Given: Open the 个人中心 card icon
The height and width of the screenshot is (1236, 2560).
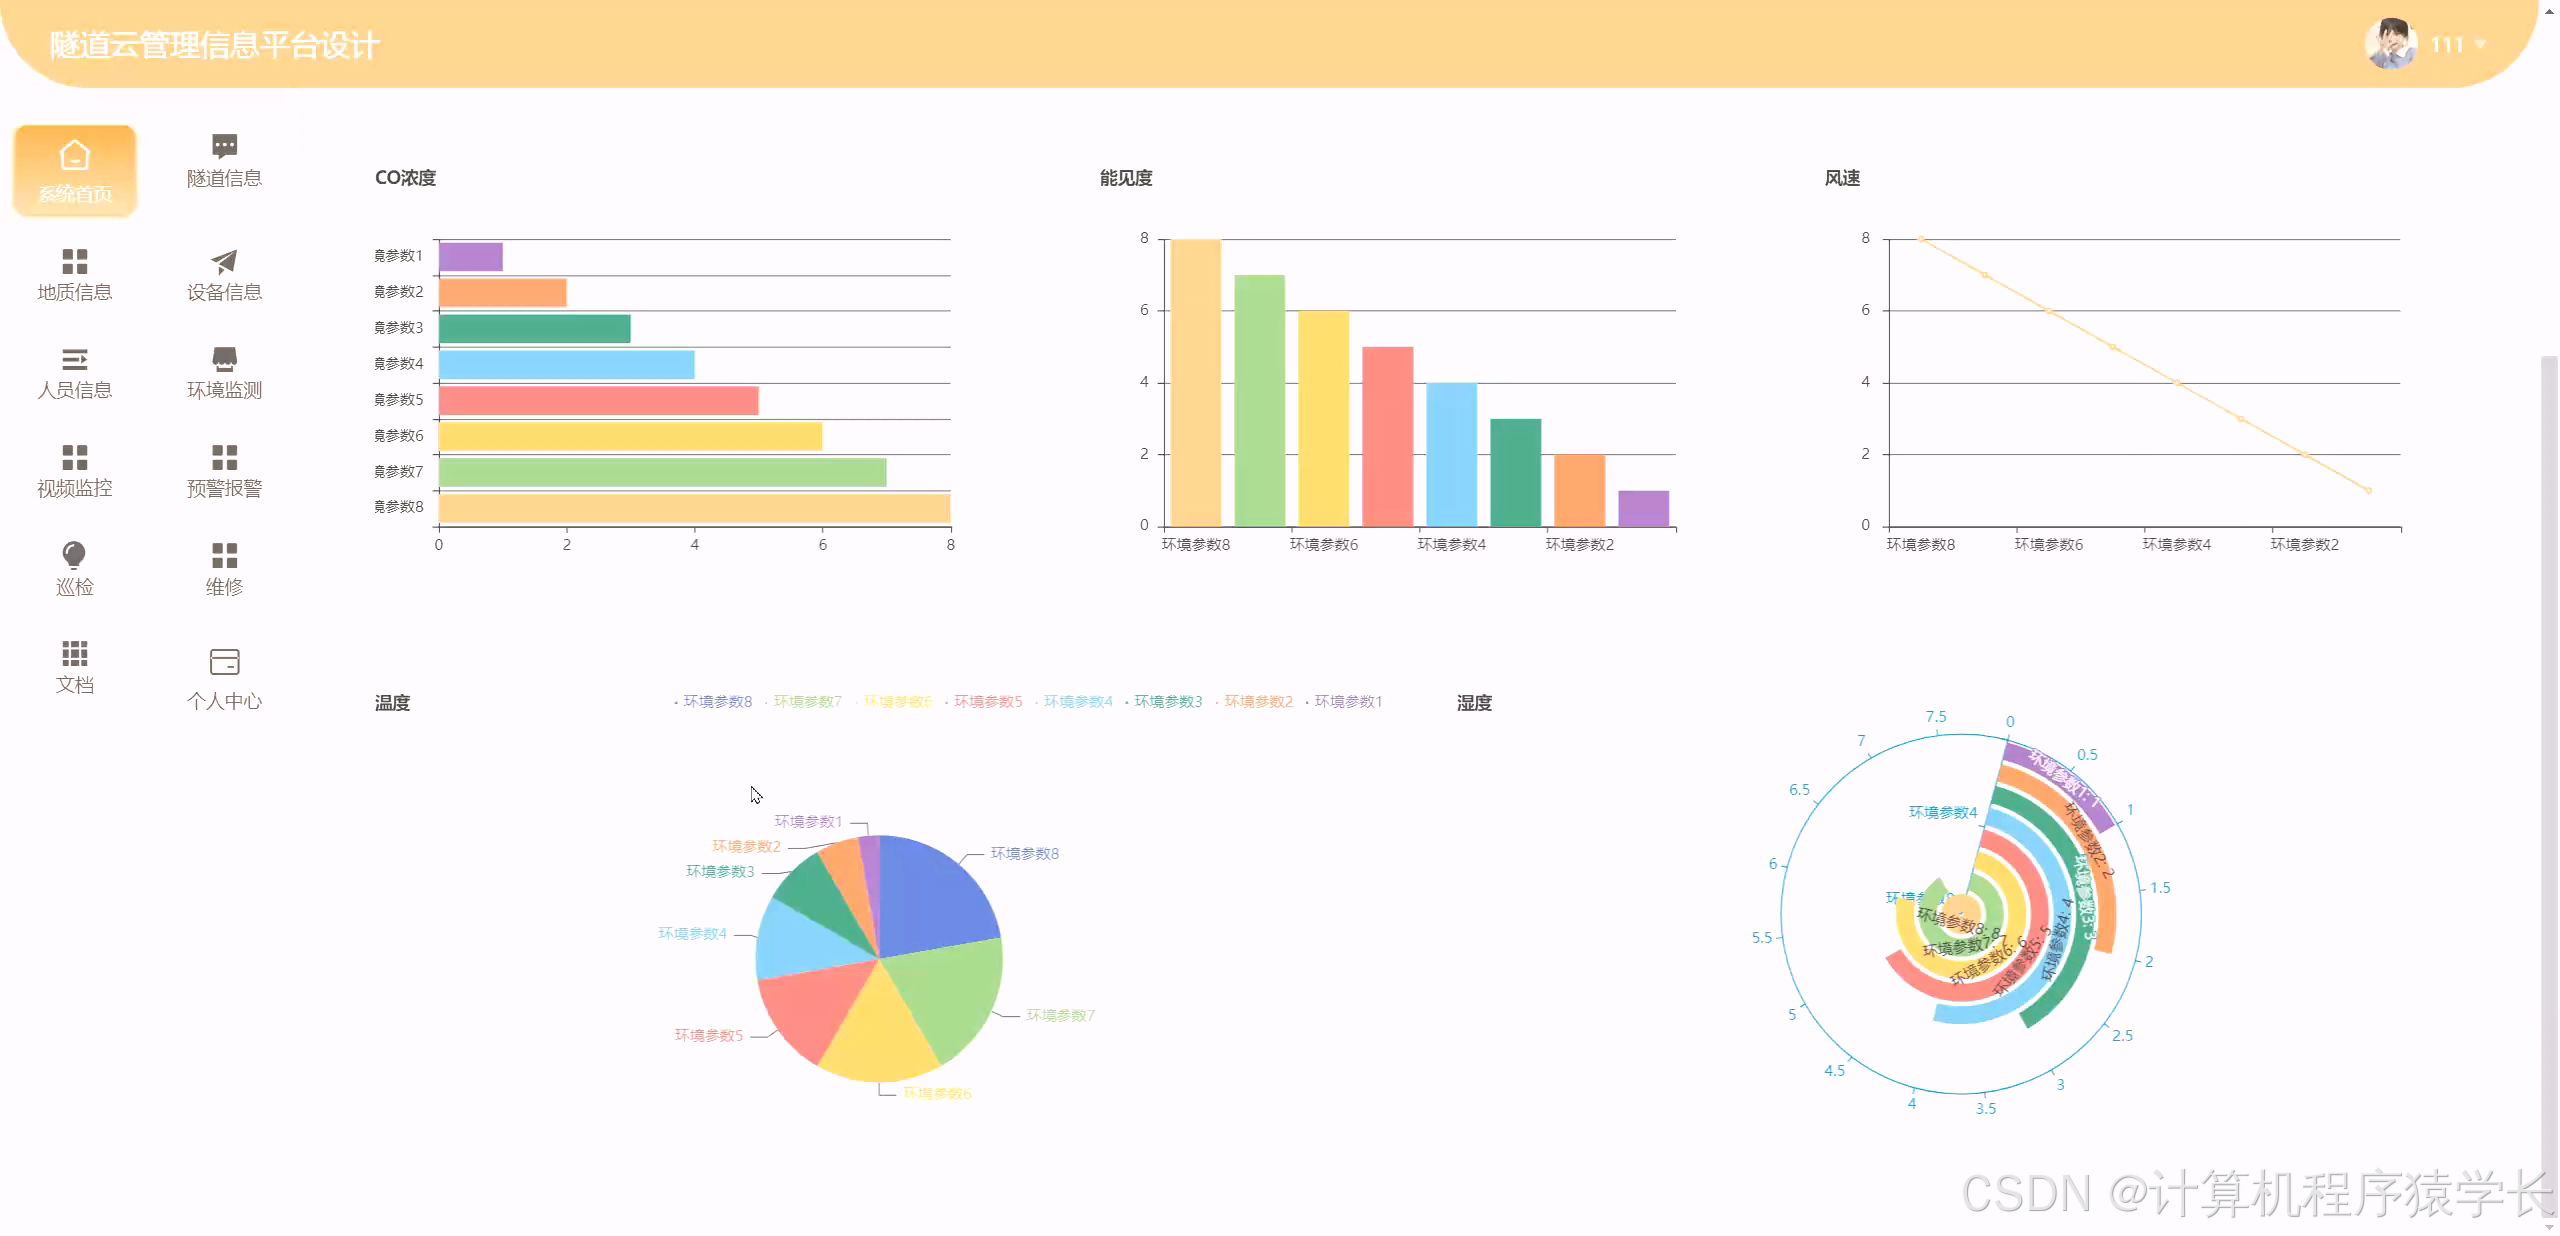Looking at the screenshot, I should point(224,662).
